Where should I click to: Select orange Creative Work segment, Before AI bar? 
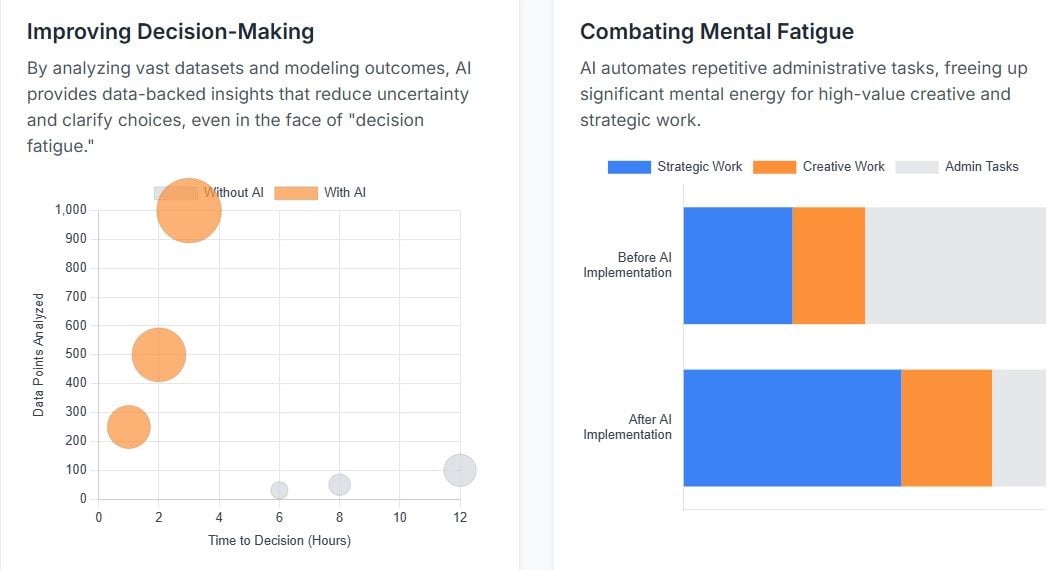[828, 266]
